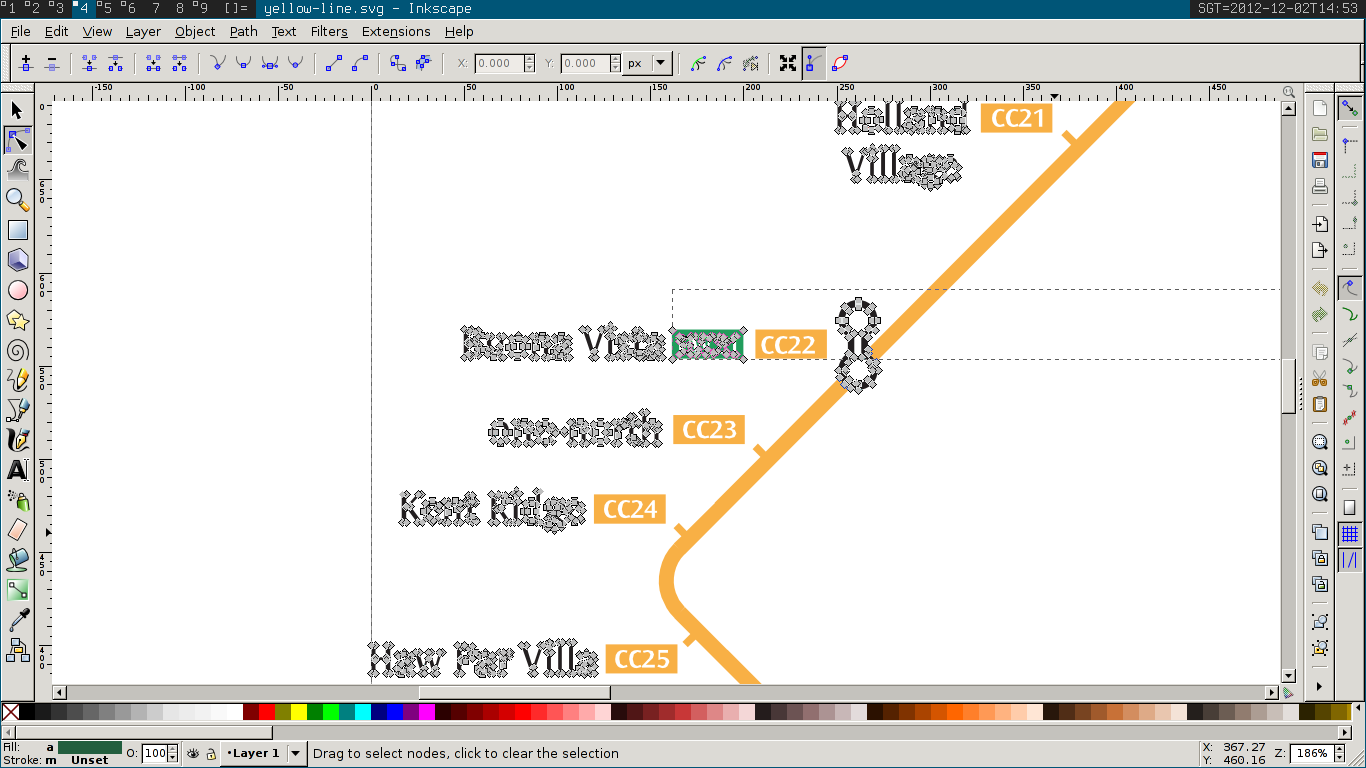Open the Extensions menu
Image resolution: width=1366 pixels, height=768 pixels.
click(x=396, y=31)
